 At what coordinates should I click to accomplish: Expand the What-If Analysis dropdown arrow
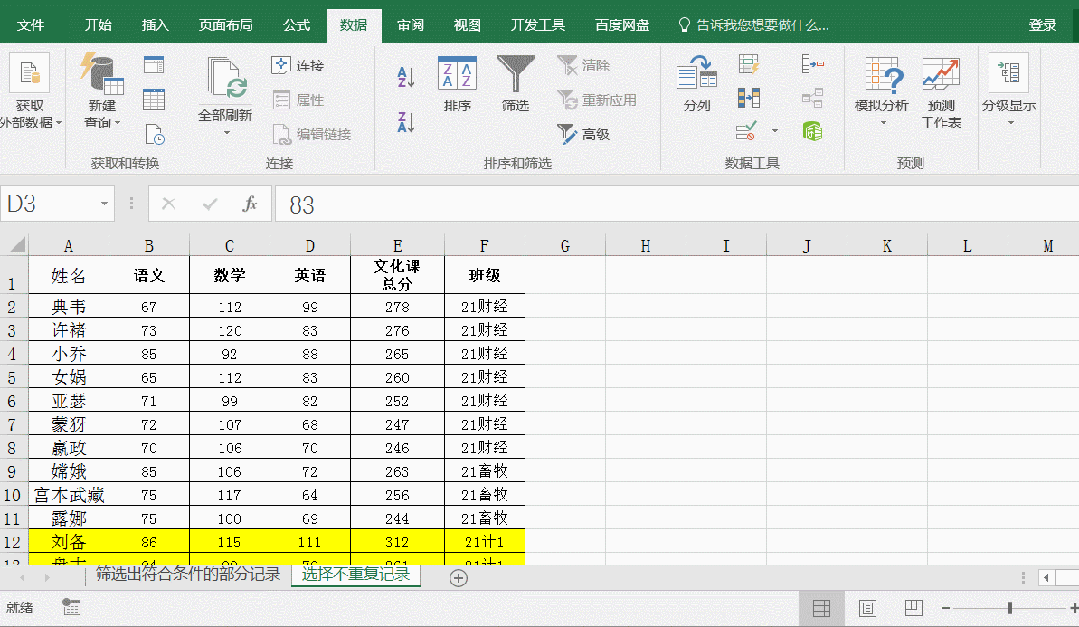pyautogui.click(x=884, y=123)
